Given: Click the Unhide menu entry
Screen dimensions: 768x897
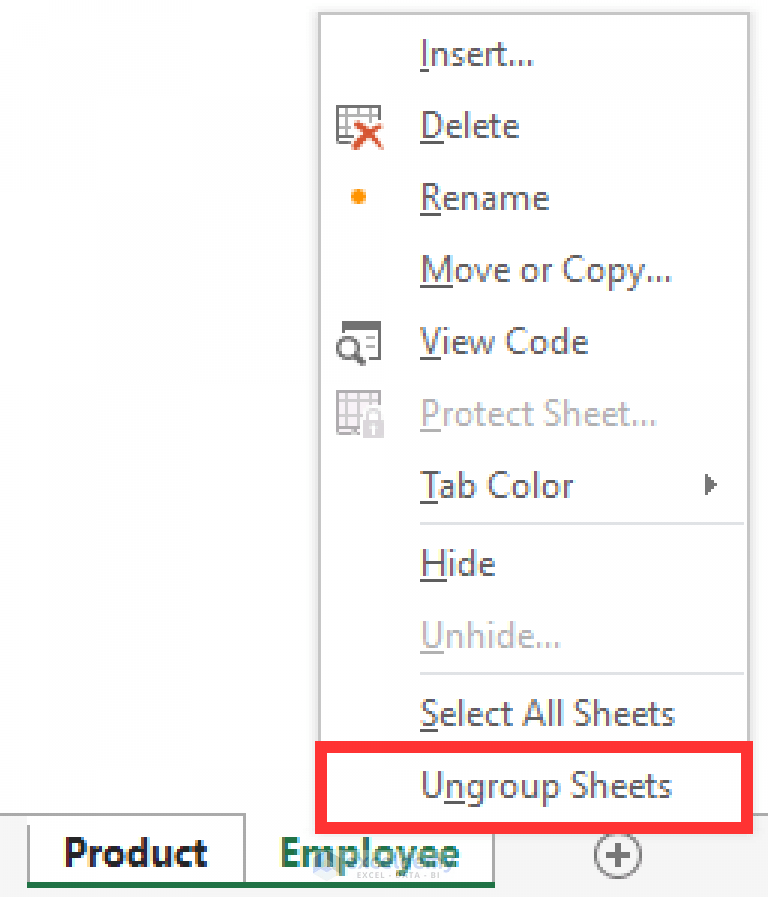Looking at the screenshot, I should (489, 635).
